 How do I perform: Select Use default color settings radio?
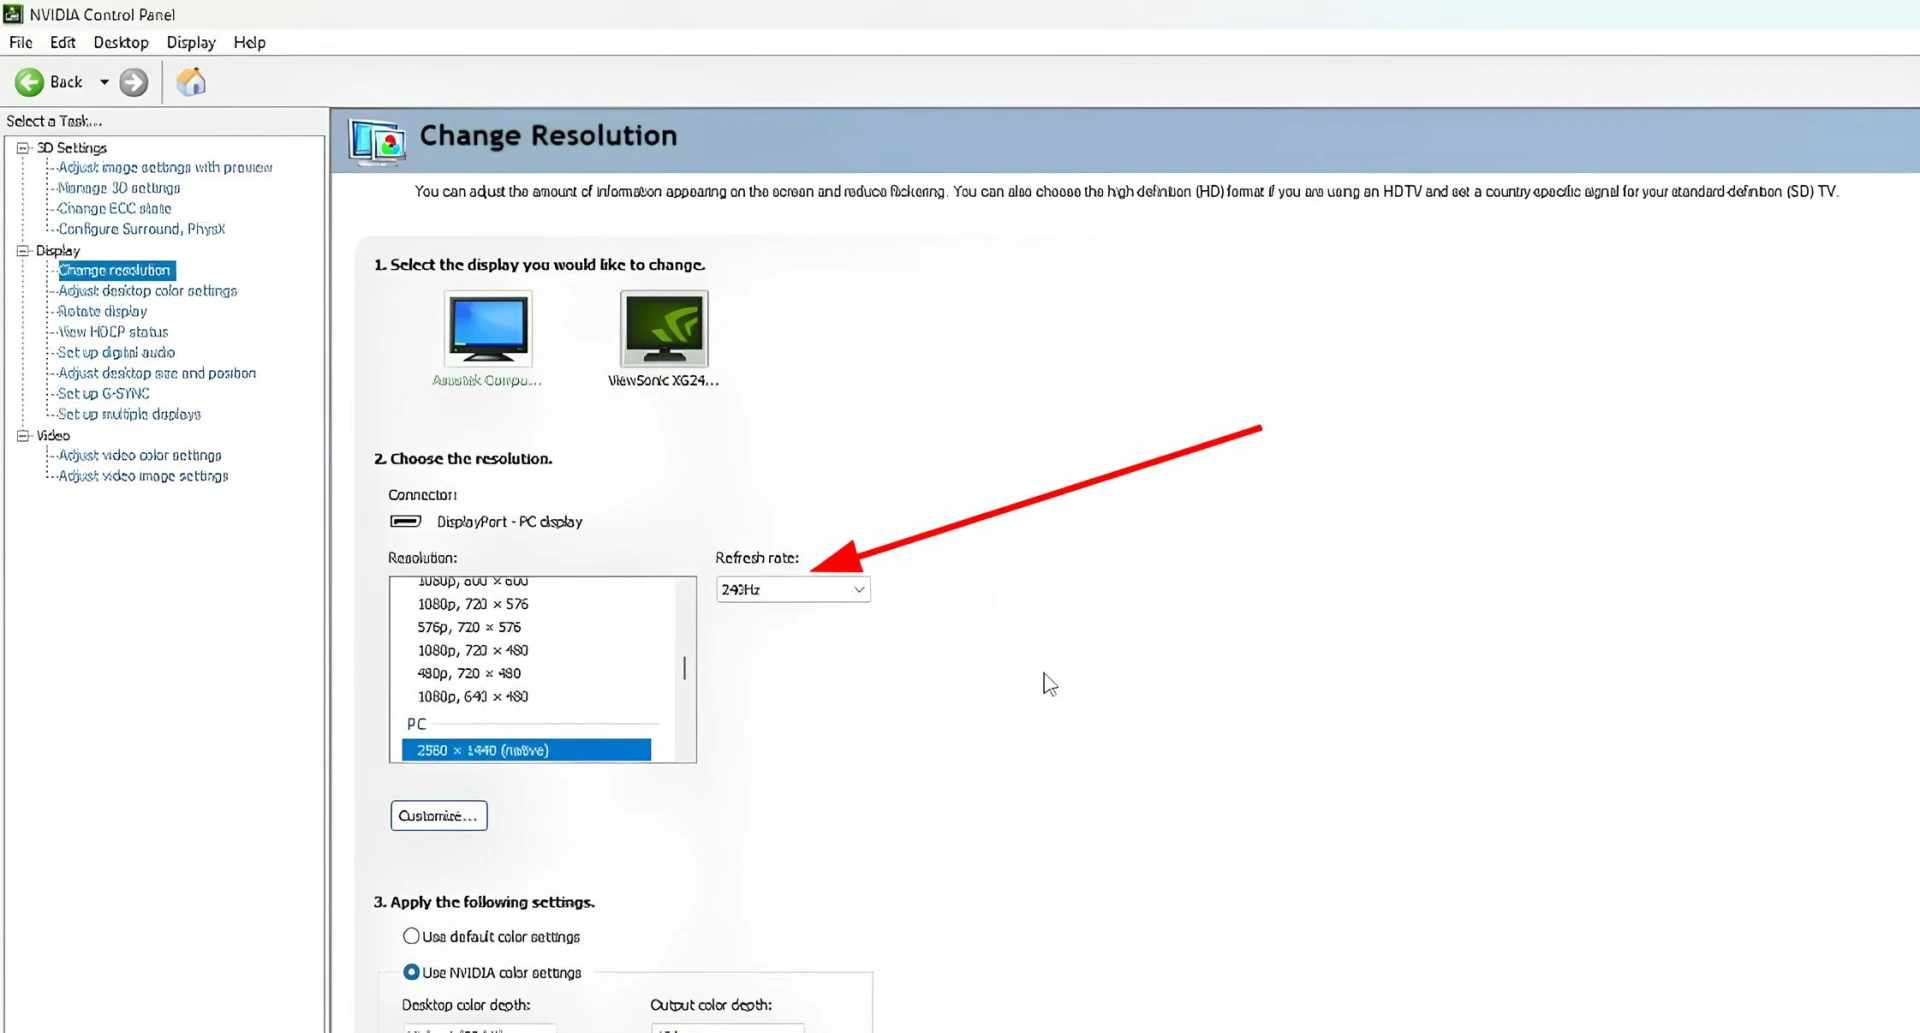[x=411, y=936]
